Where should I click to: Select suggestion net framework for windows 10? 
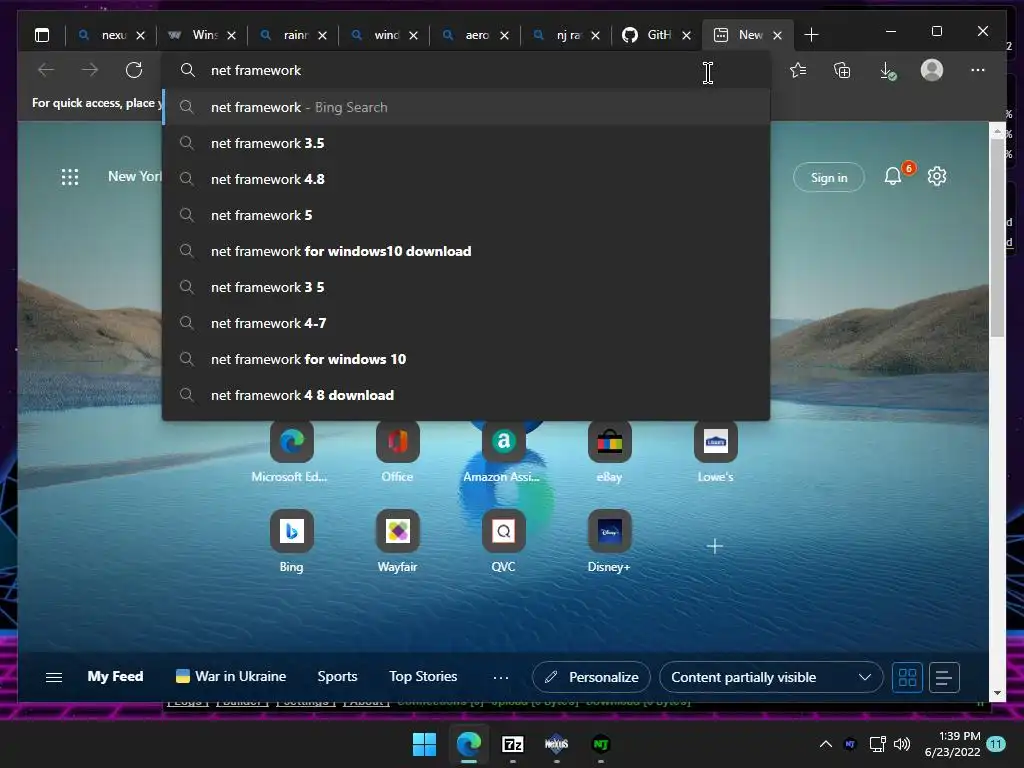click(x=466, y=359)
